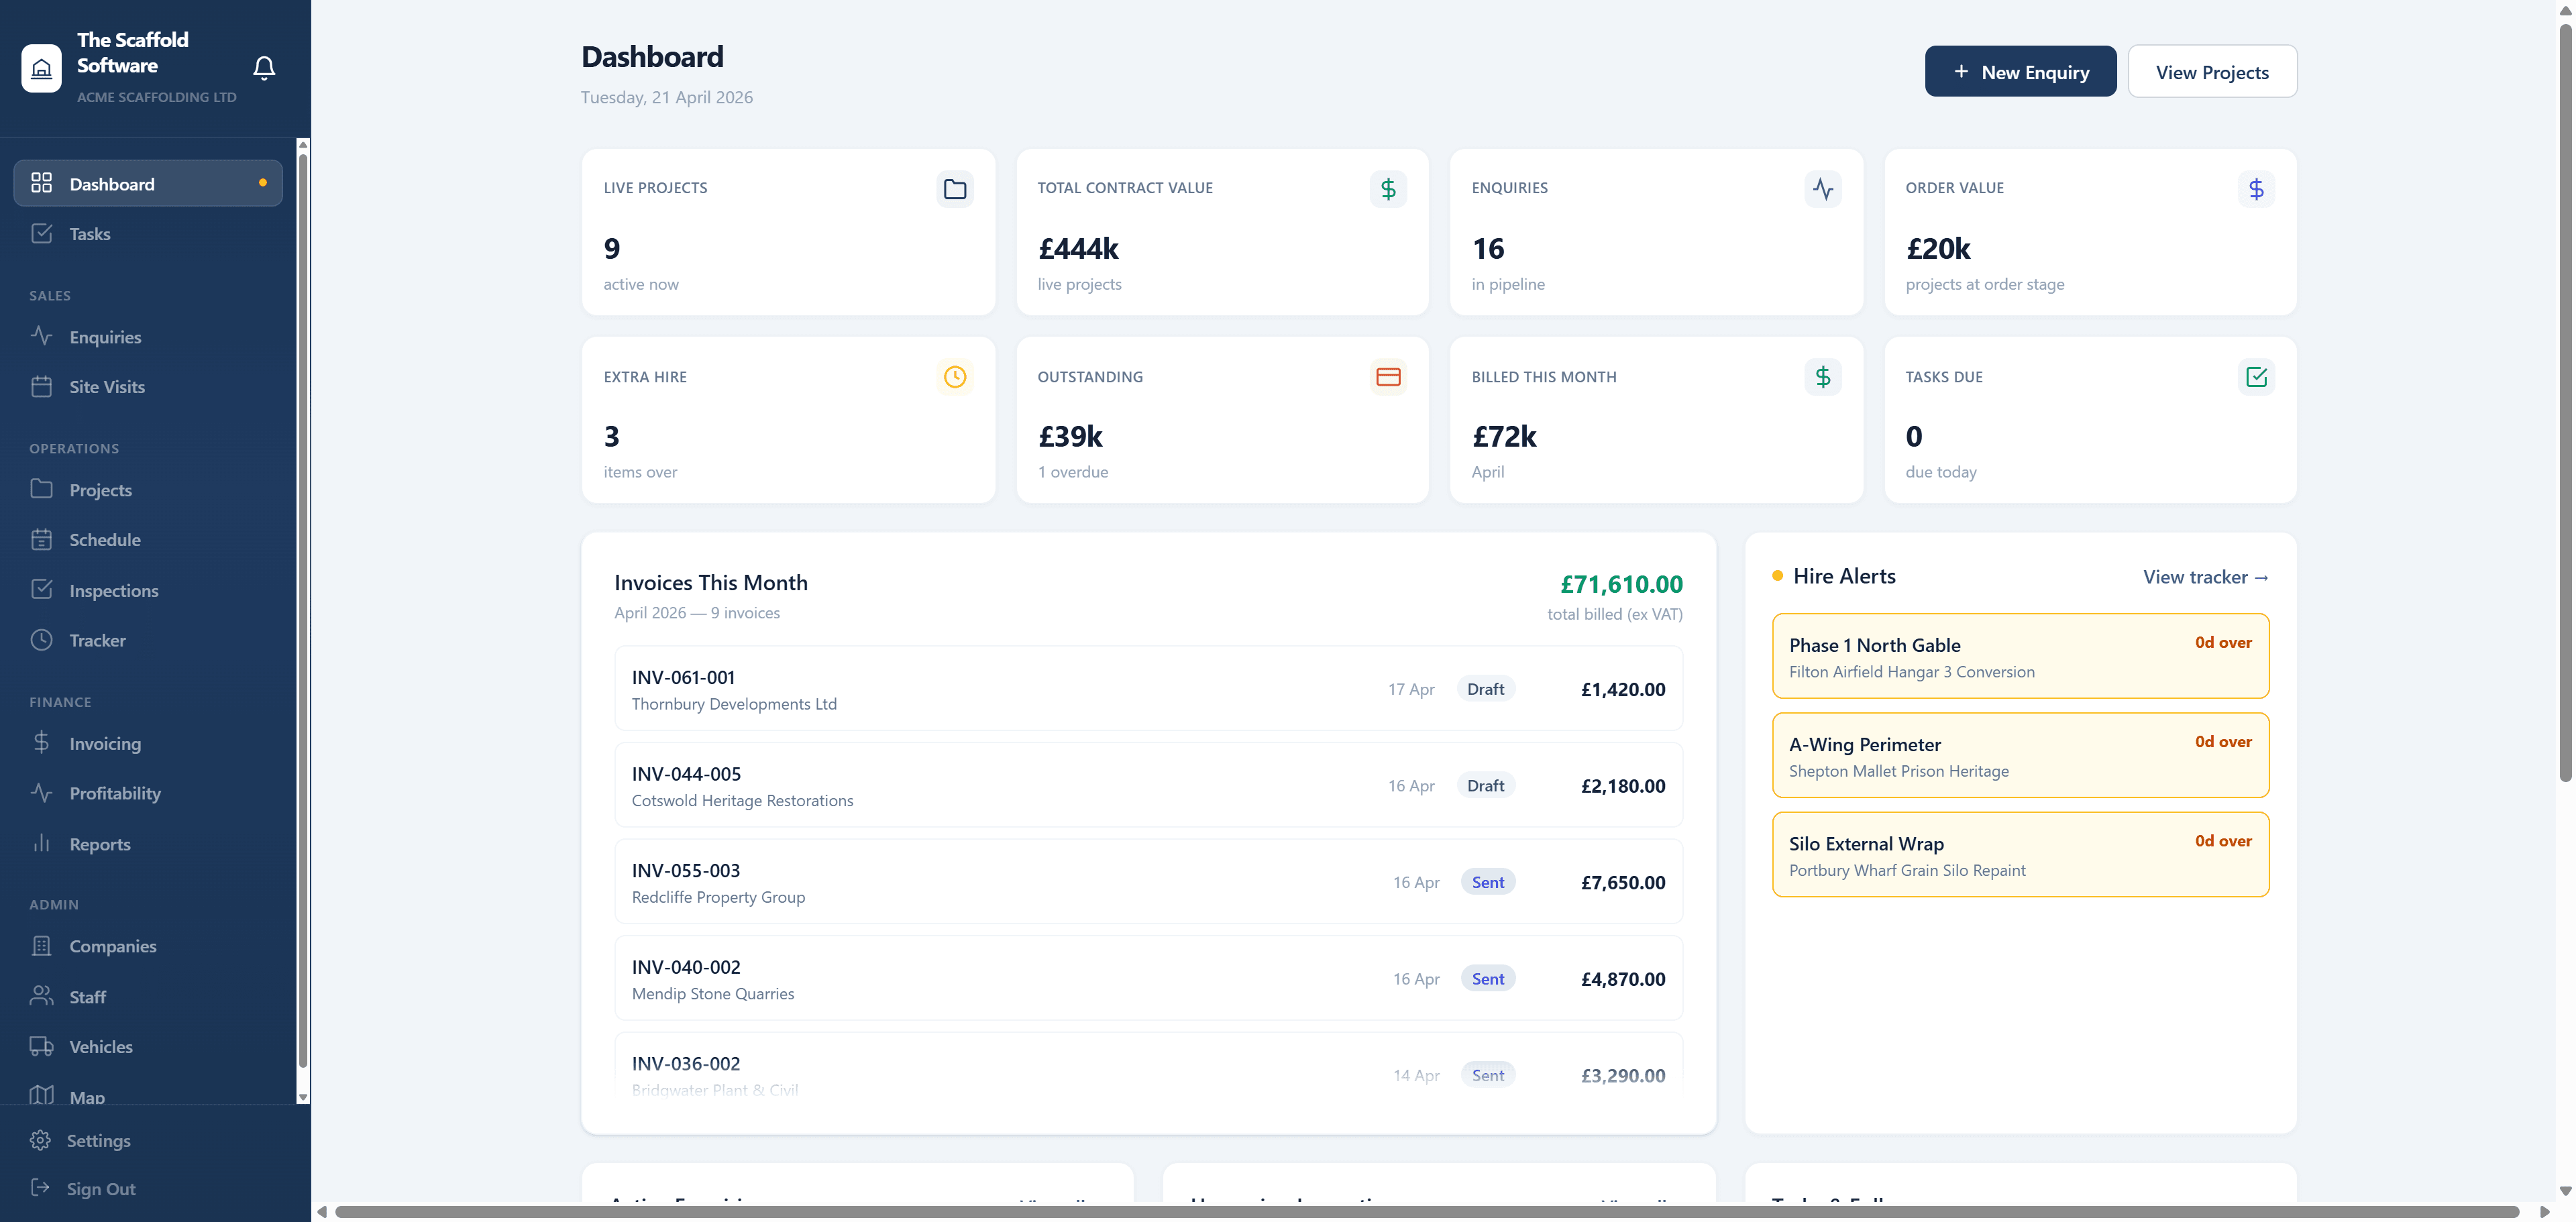This screenshot has width=2576, height=1222.
Task: Open Settings in sidebar footer
Action: 148,1141
